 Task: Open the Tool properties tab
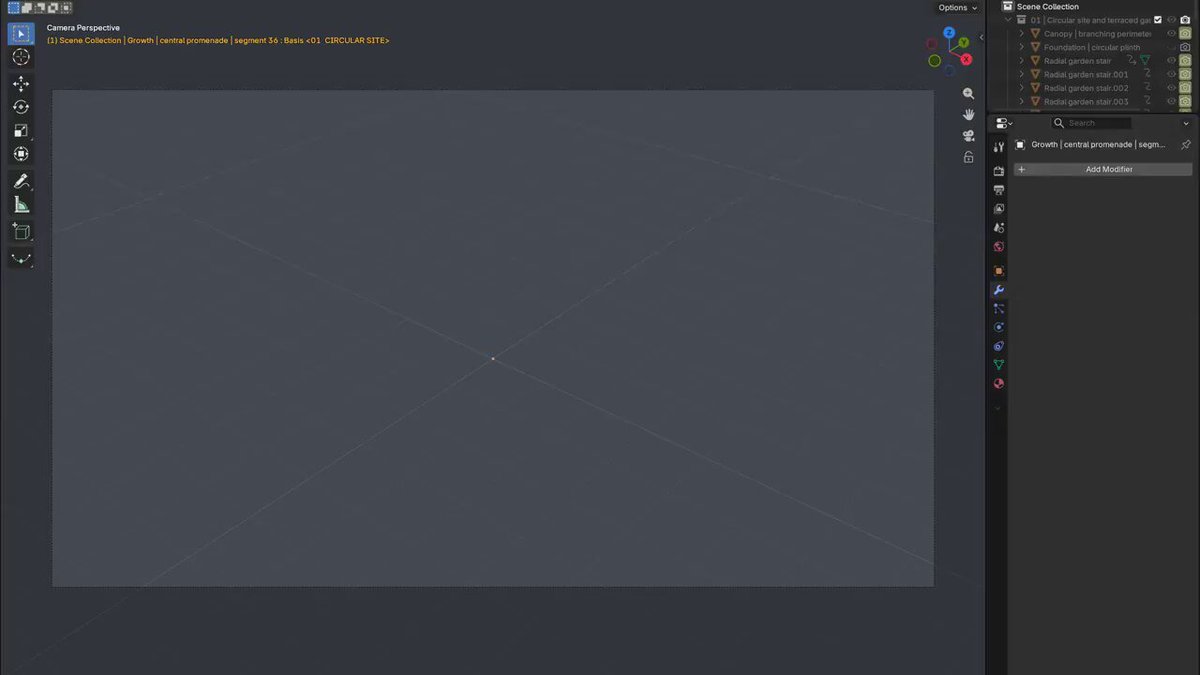coord(998,147)
